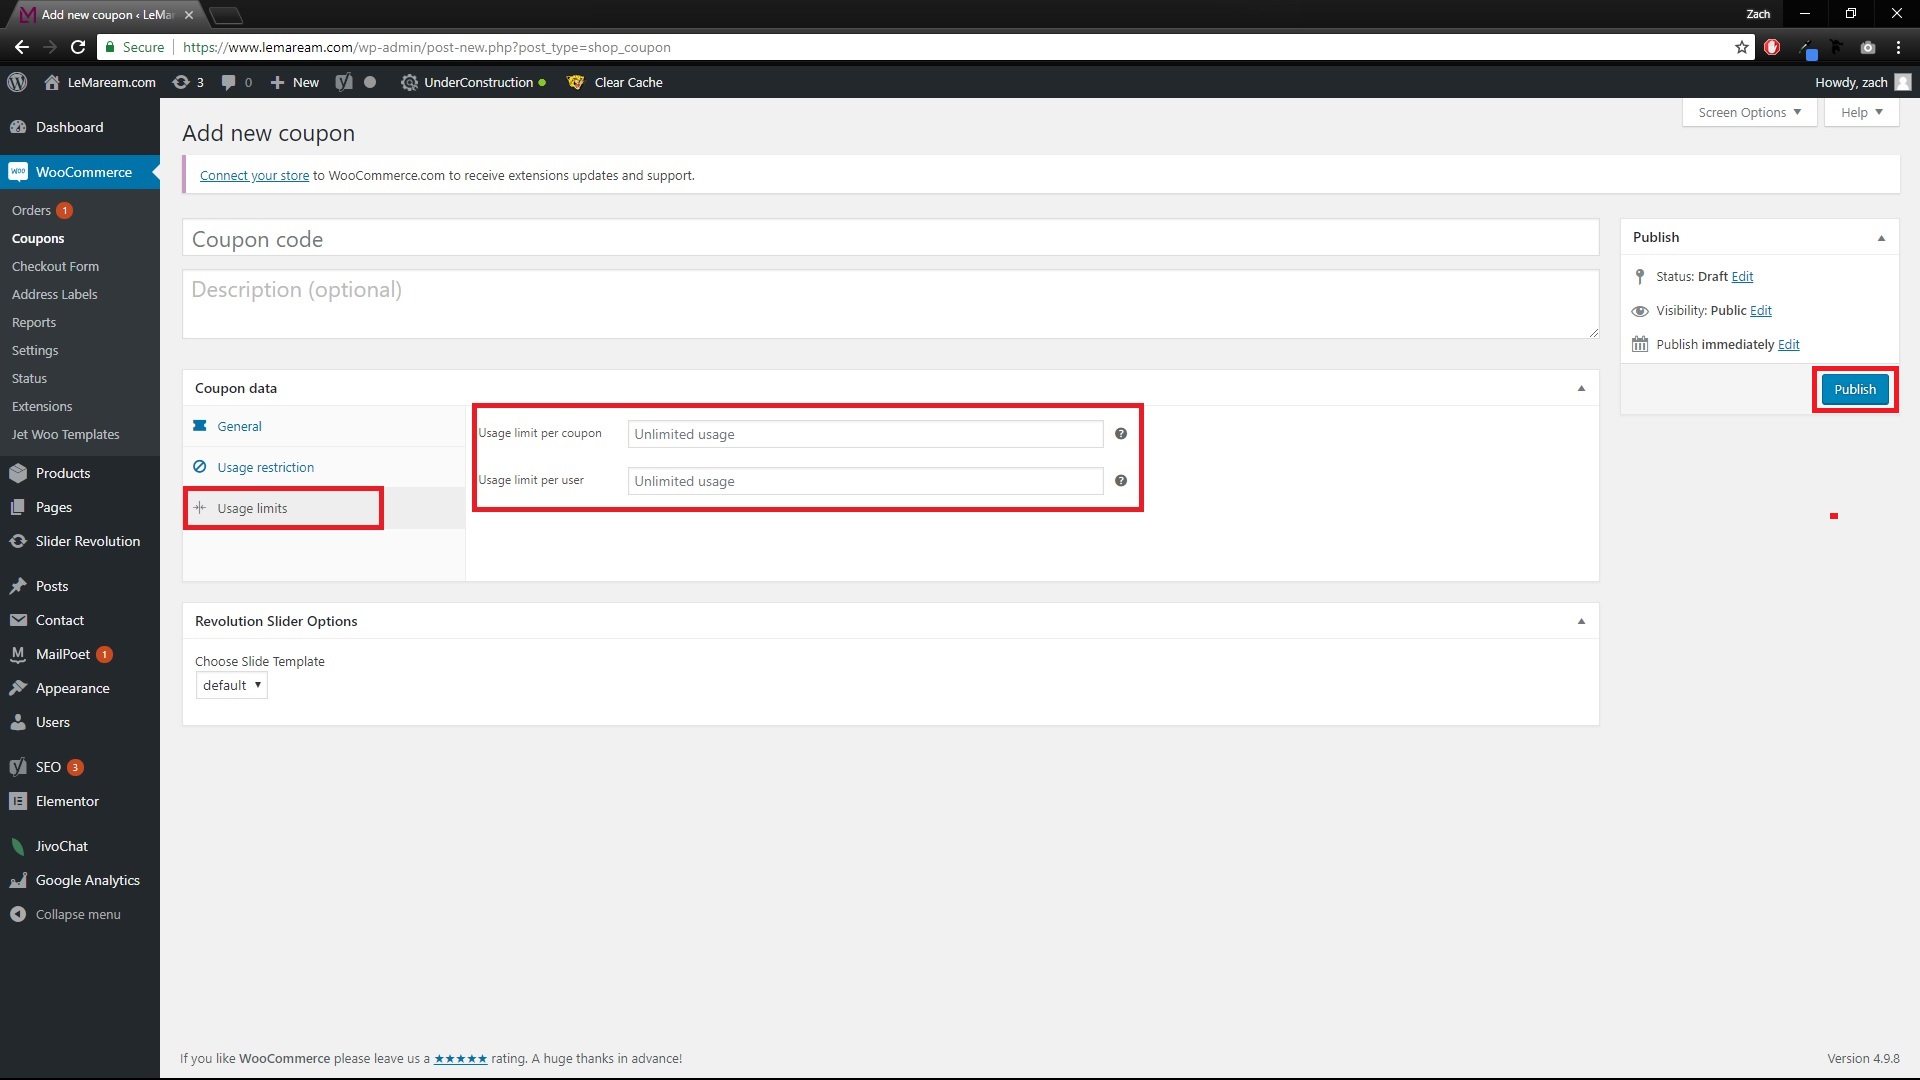Open Chrome three-dot menu
This screenshot has width=1920, height=1080.
click(x=1898, y=47)
